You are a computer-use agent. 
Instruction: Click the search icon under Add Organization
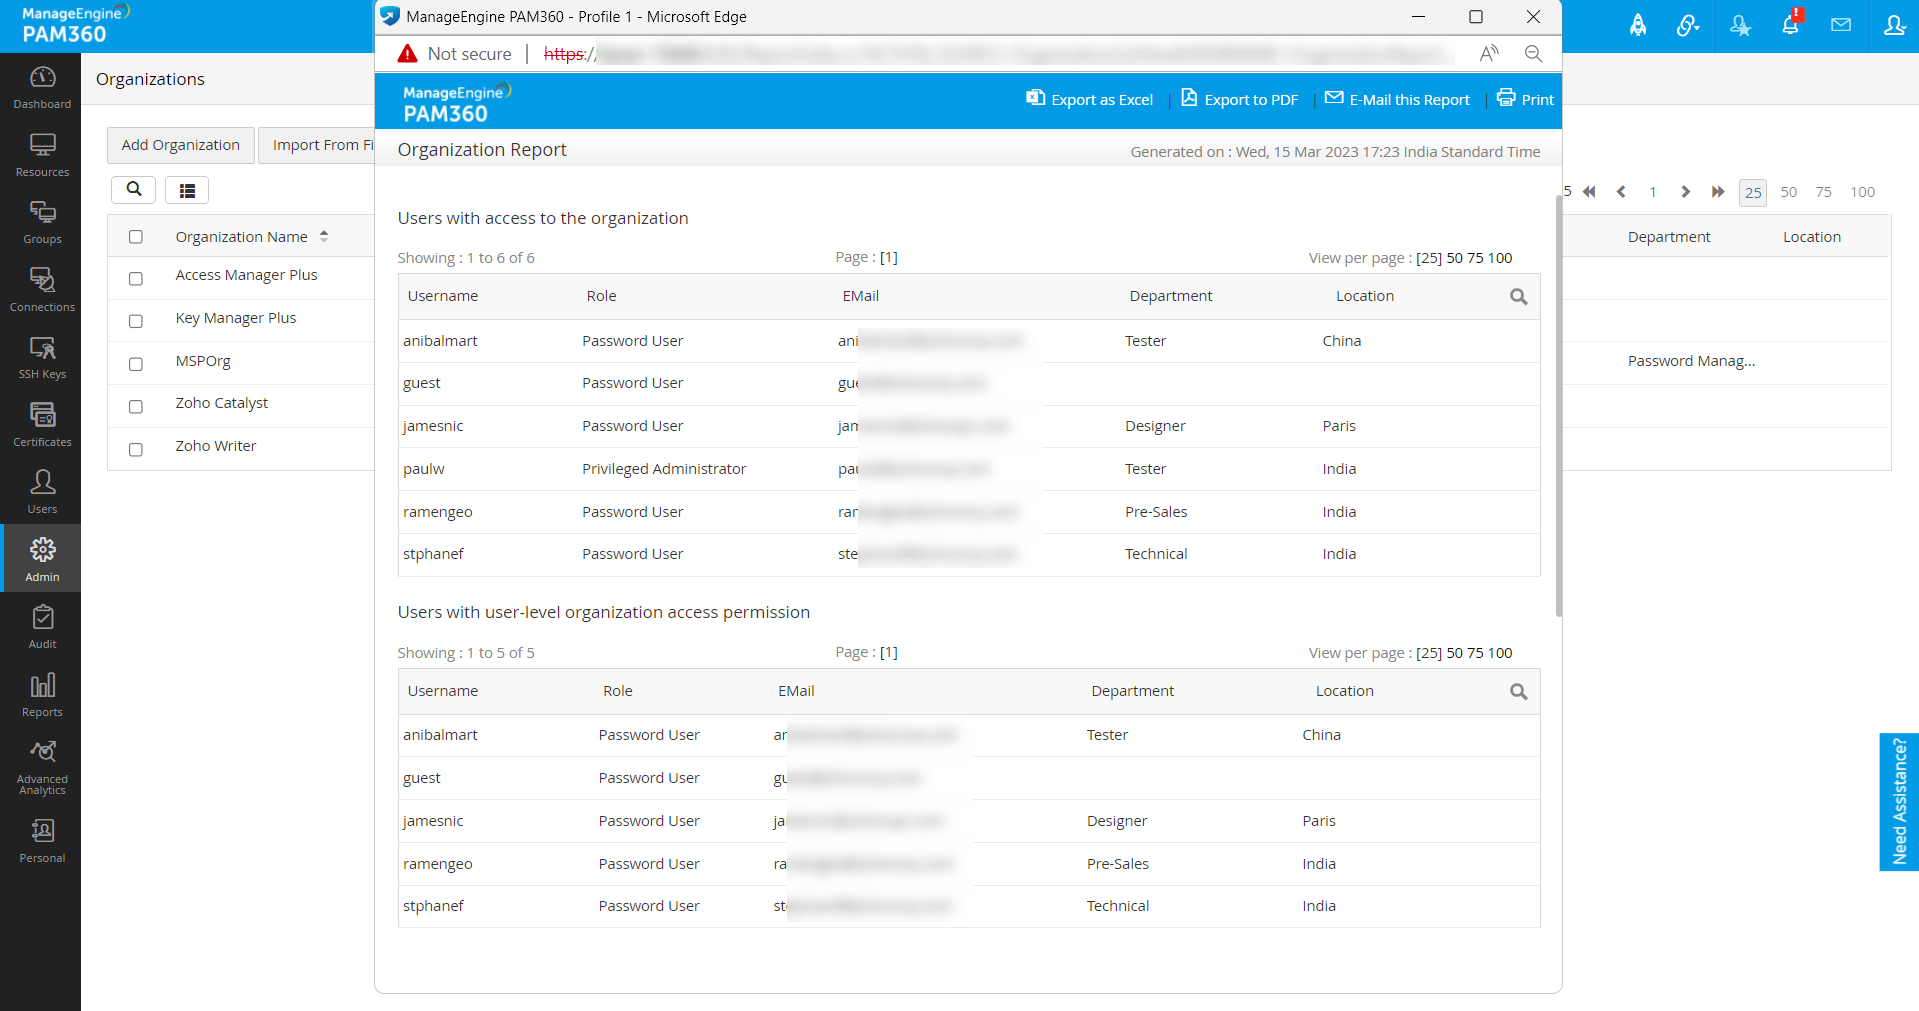pos(134,189)
